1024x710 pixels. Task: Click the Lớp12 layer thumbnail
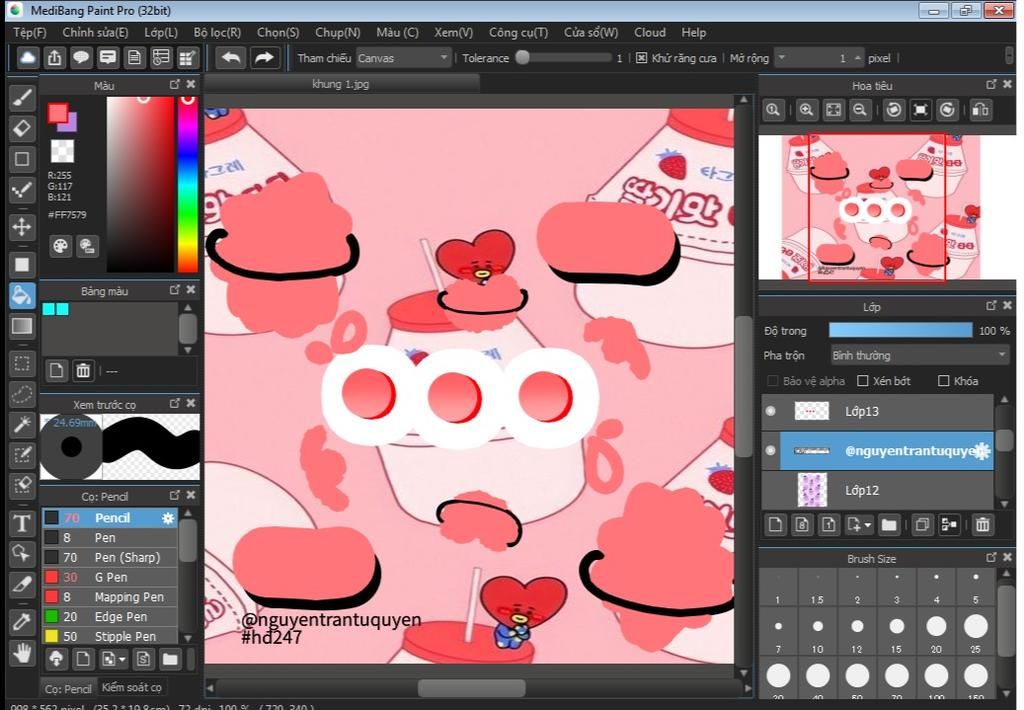(x=812, y=490)
